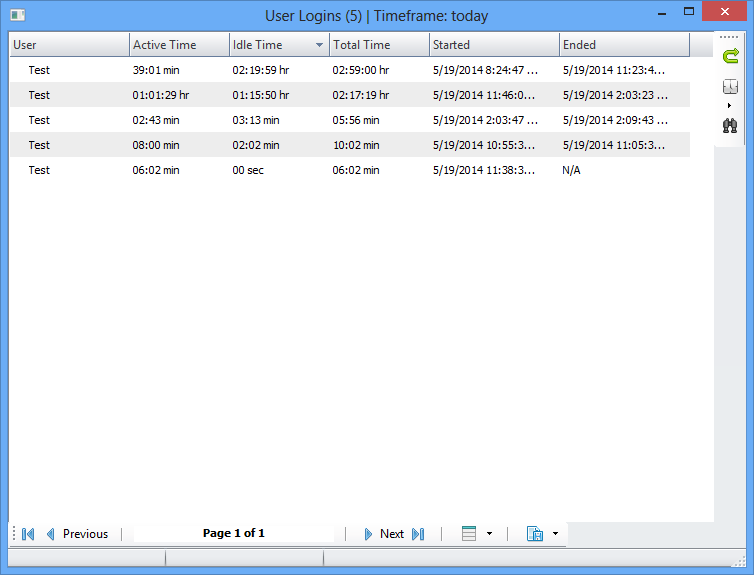Click the green refresh arrow icon
754x575 pixels.
(730, 56)
